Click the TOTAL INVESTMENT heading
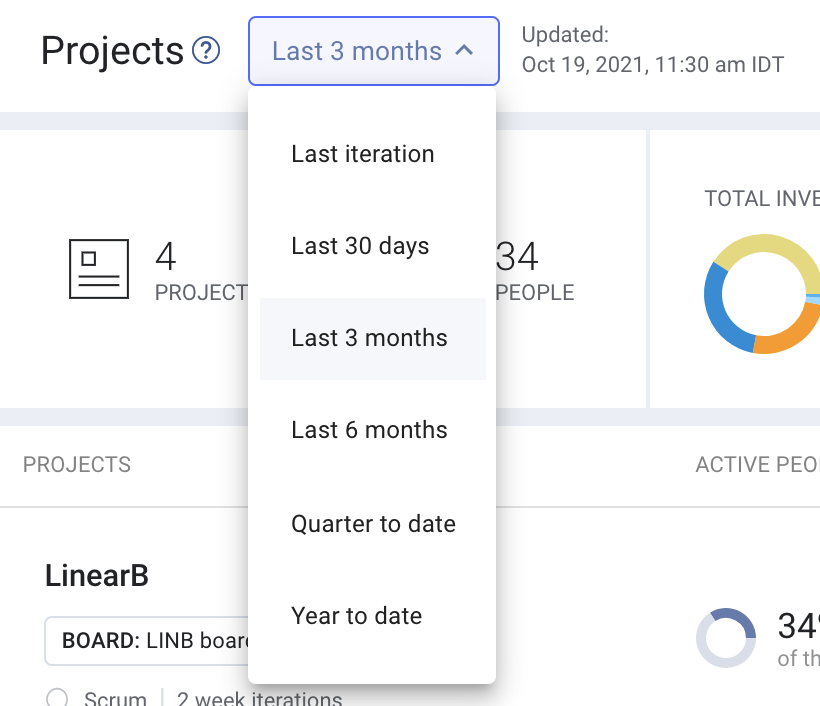Image resolution: width=820 pixels, height=706 pixels. 762,199
